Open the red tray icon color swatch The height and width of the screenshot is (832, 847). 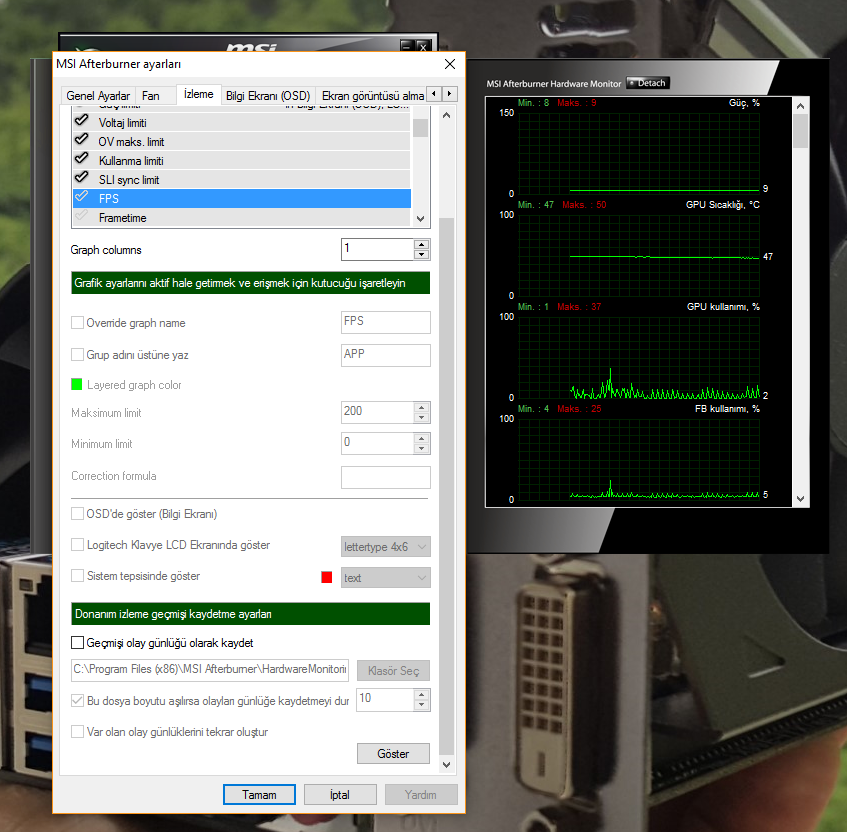(x=327, y=578)
